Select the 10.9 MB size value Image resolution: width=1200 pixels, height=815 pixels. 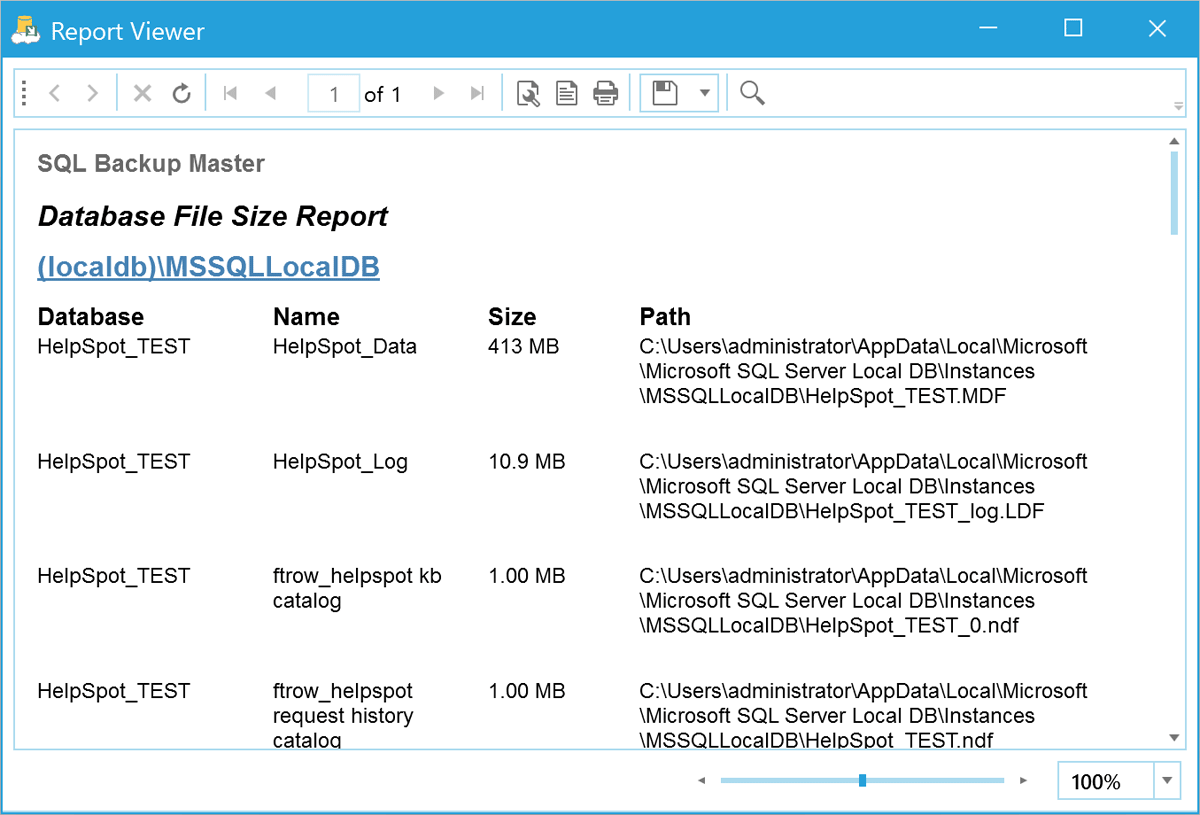[x=527, y=462]
